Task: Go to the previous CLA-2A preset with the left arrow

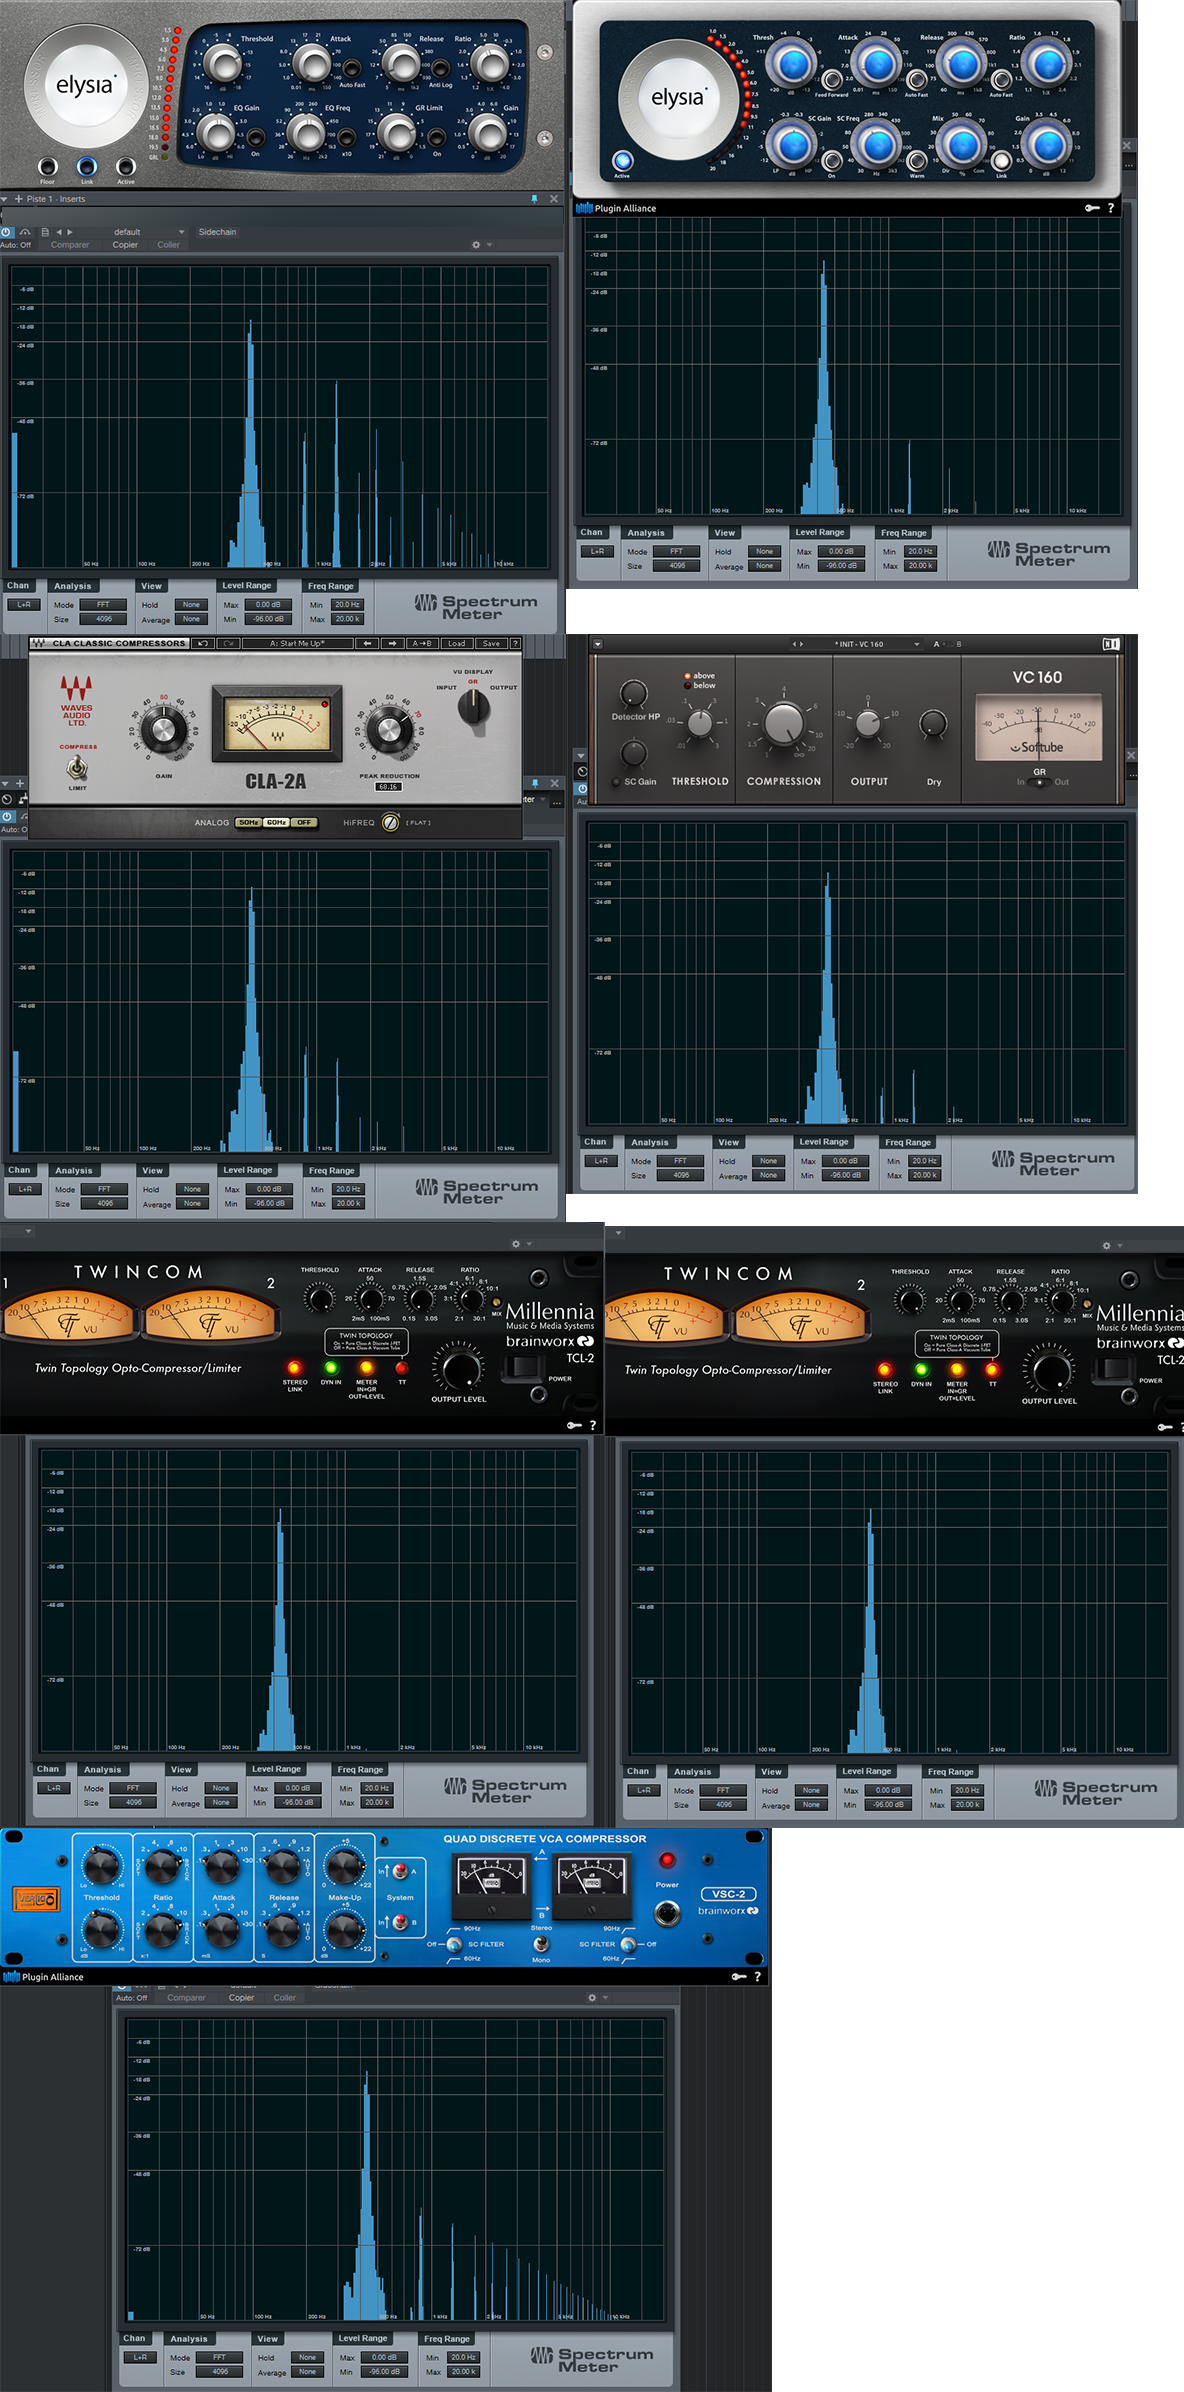Action: pos(367,643)
